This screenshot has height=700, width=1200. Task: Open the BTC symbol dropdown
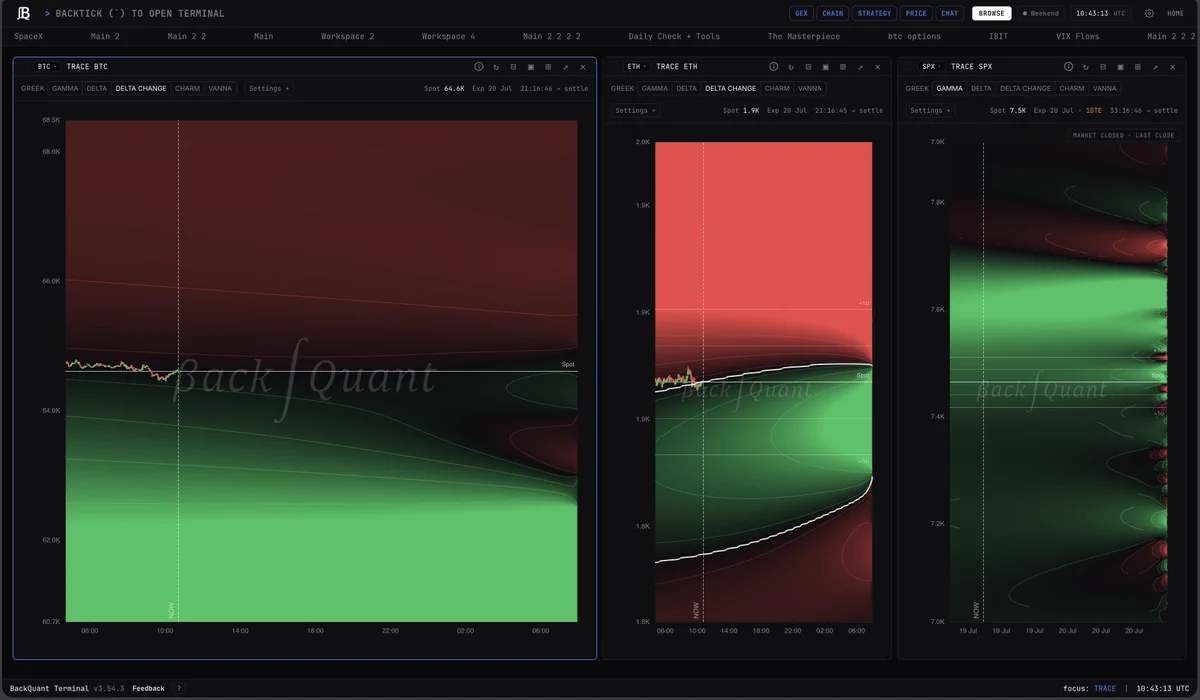[x=46, y=67]
